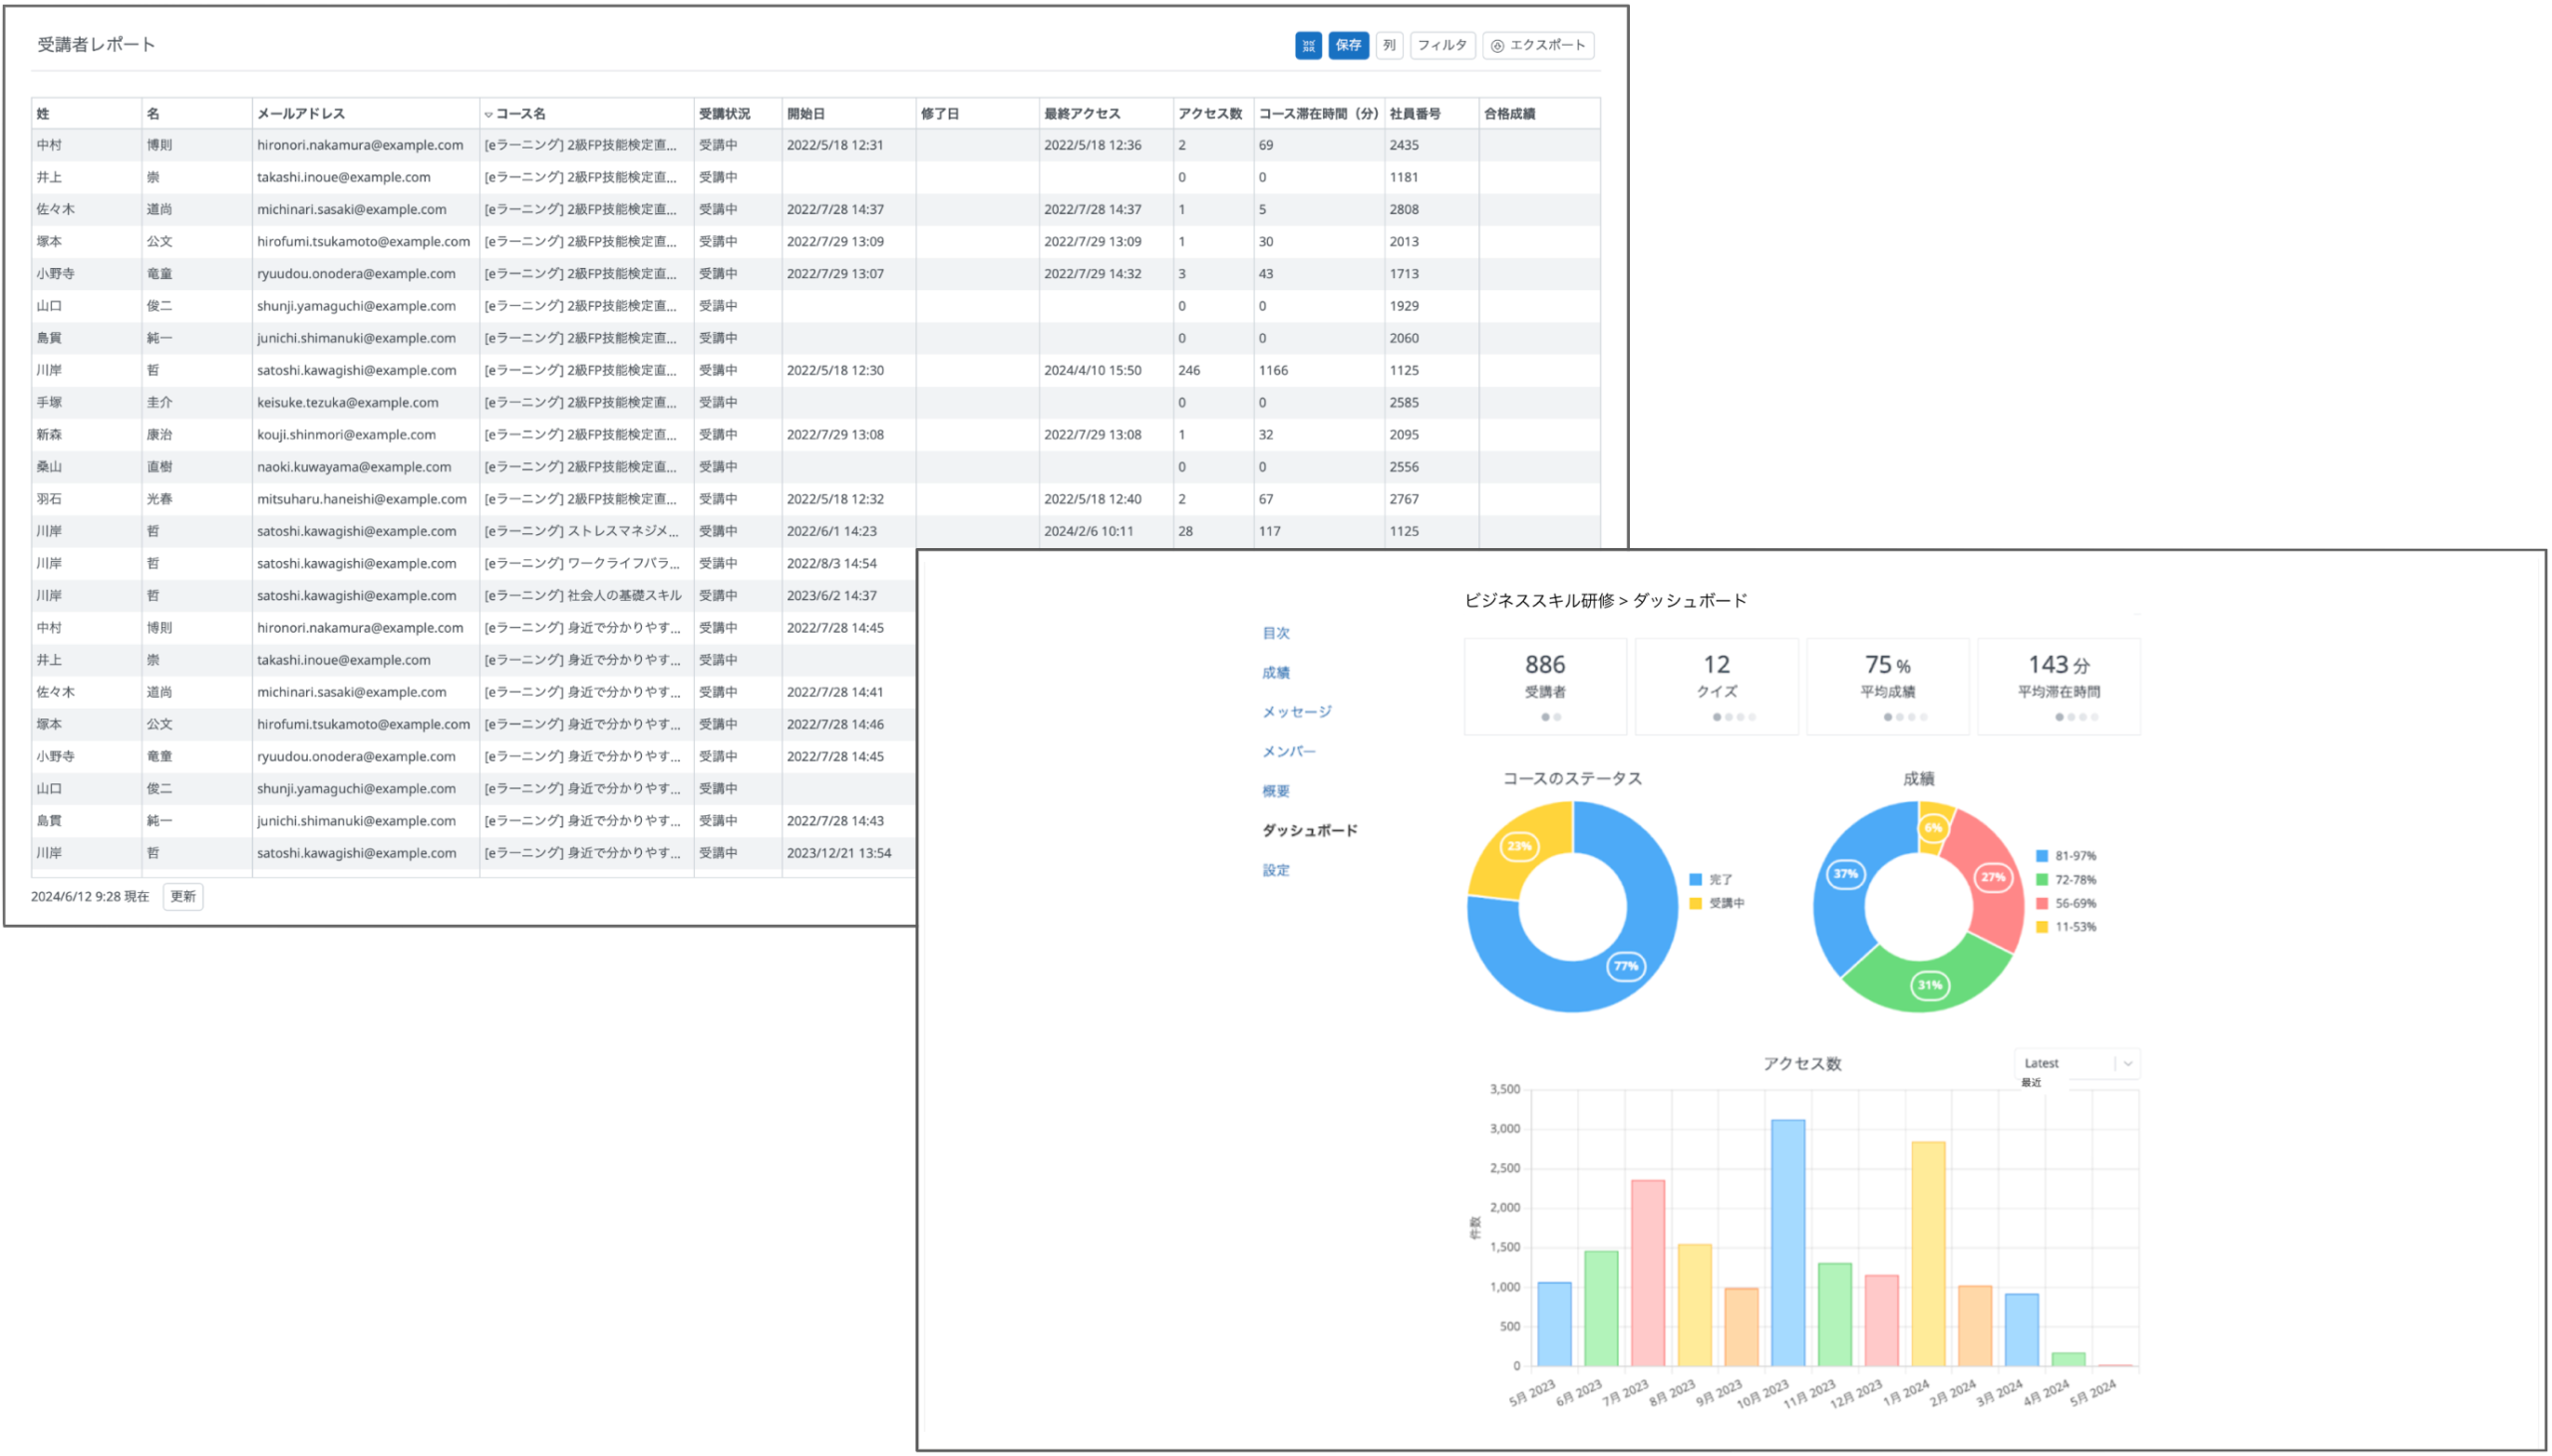The width and height of the screenshot is (2552, 1456).
Task: Click the sort arrow beside コース名
Action: click(489, 115)
